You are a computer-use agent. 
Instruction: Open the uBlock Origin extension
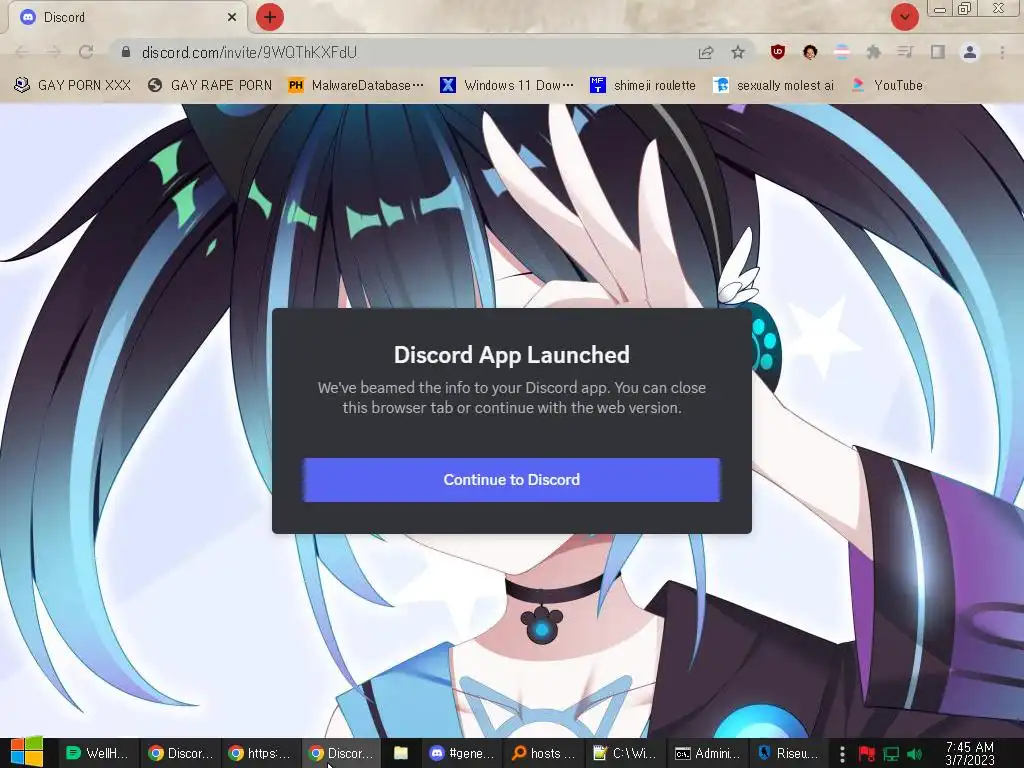pyautogui.click(x=777, y=52)
